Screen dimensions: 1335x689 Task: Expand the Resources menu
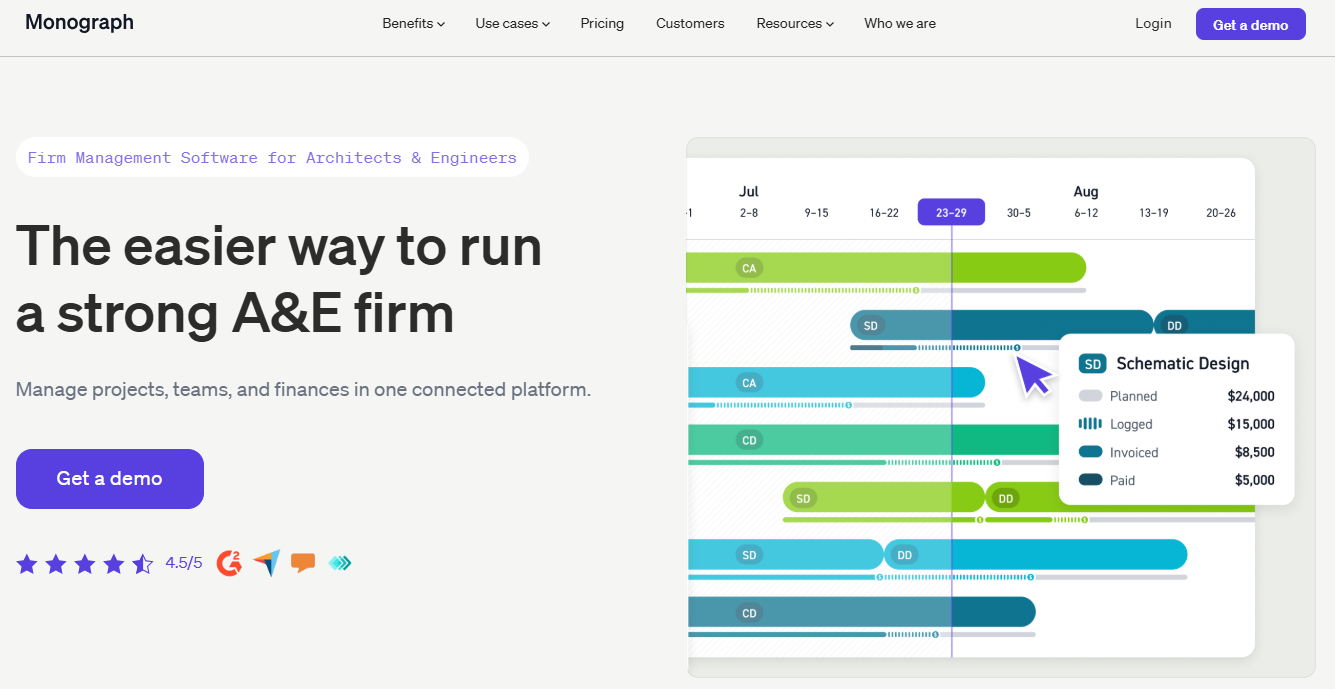pos(795,23)
